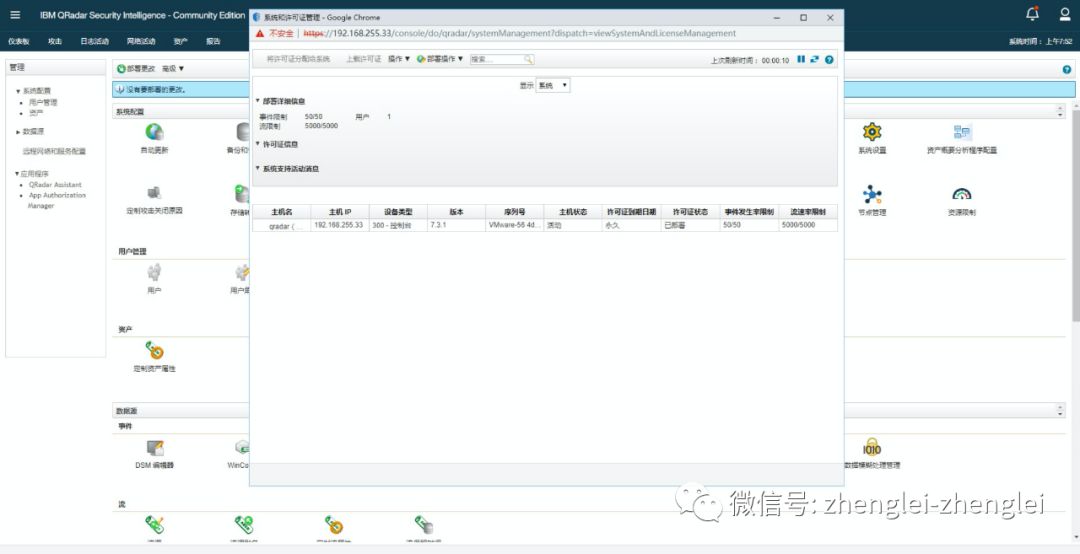Open the 部署操作 dropdown in popup
Viewport: 1080px width, 554px height.
[x=440, y=60]
